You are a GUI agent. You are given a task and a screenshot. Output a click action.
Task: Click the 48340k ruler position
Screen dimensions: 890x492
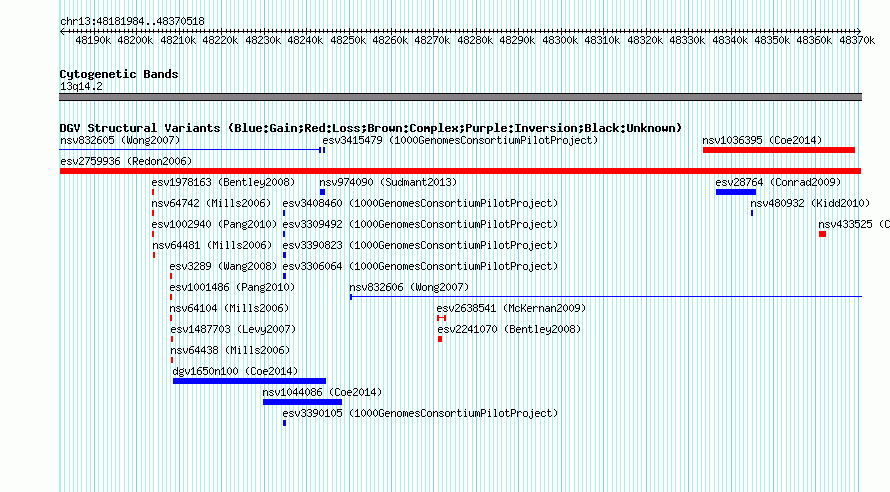click(x=730, y=40)
